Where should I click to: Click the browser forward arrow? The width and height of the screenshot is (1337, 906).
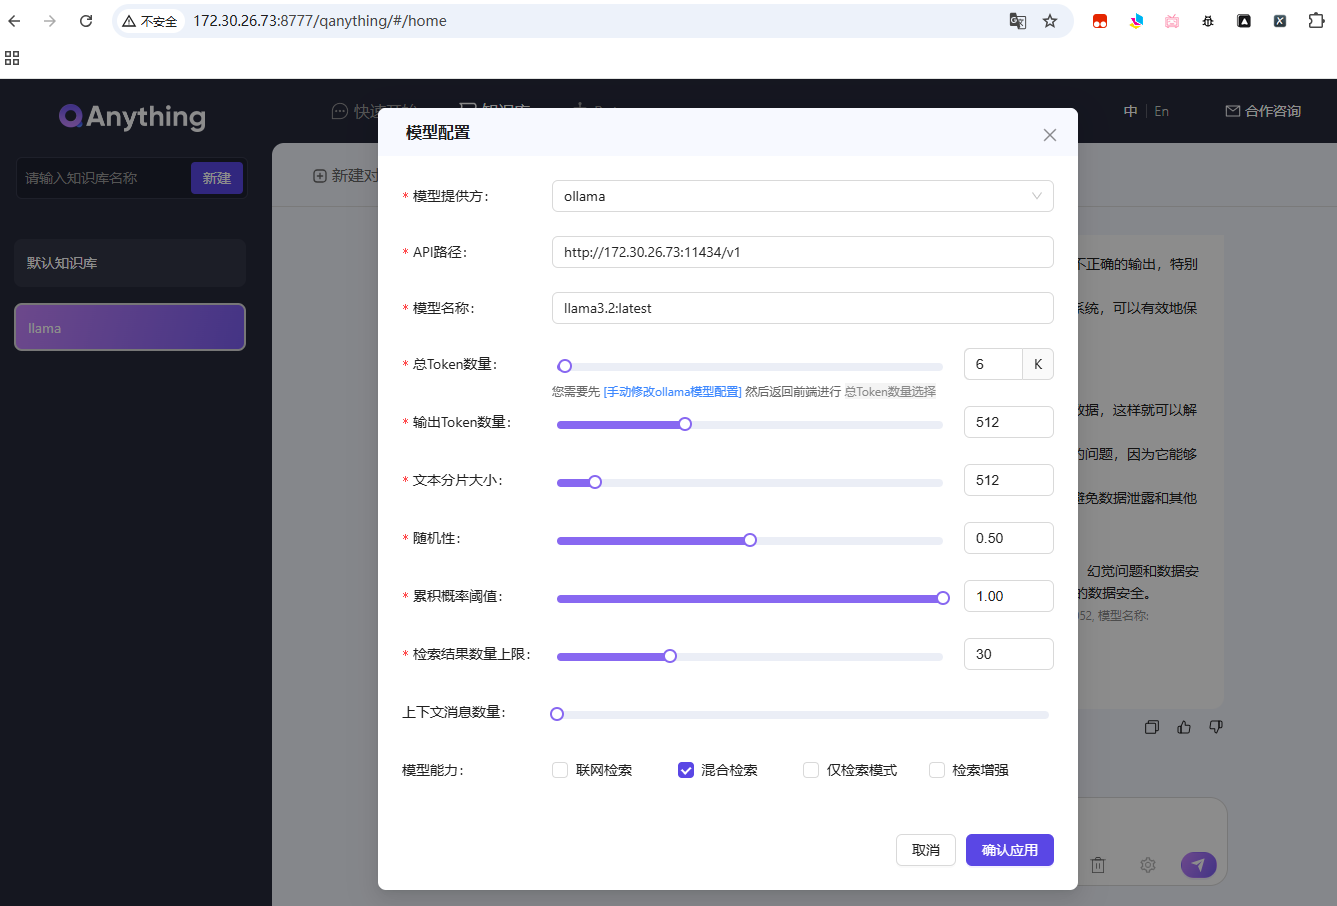pos(50,21)
